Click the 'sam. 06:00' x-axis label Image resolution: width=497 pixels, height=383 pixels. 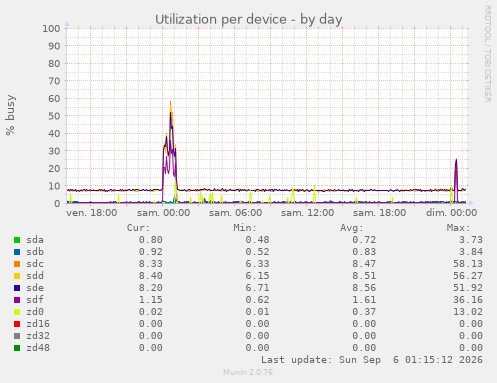click(x=236, y=213)
